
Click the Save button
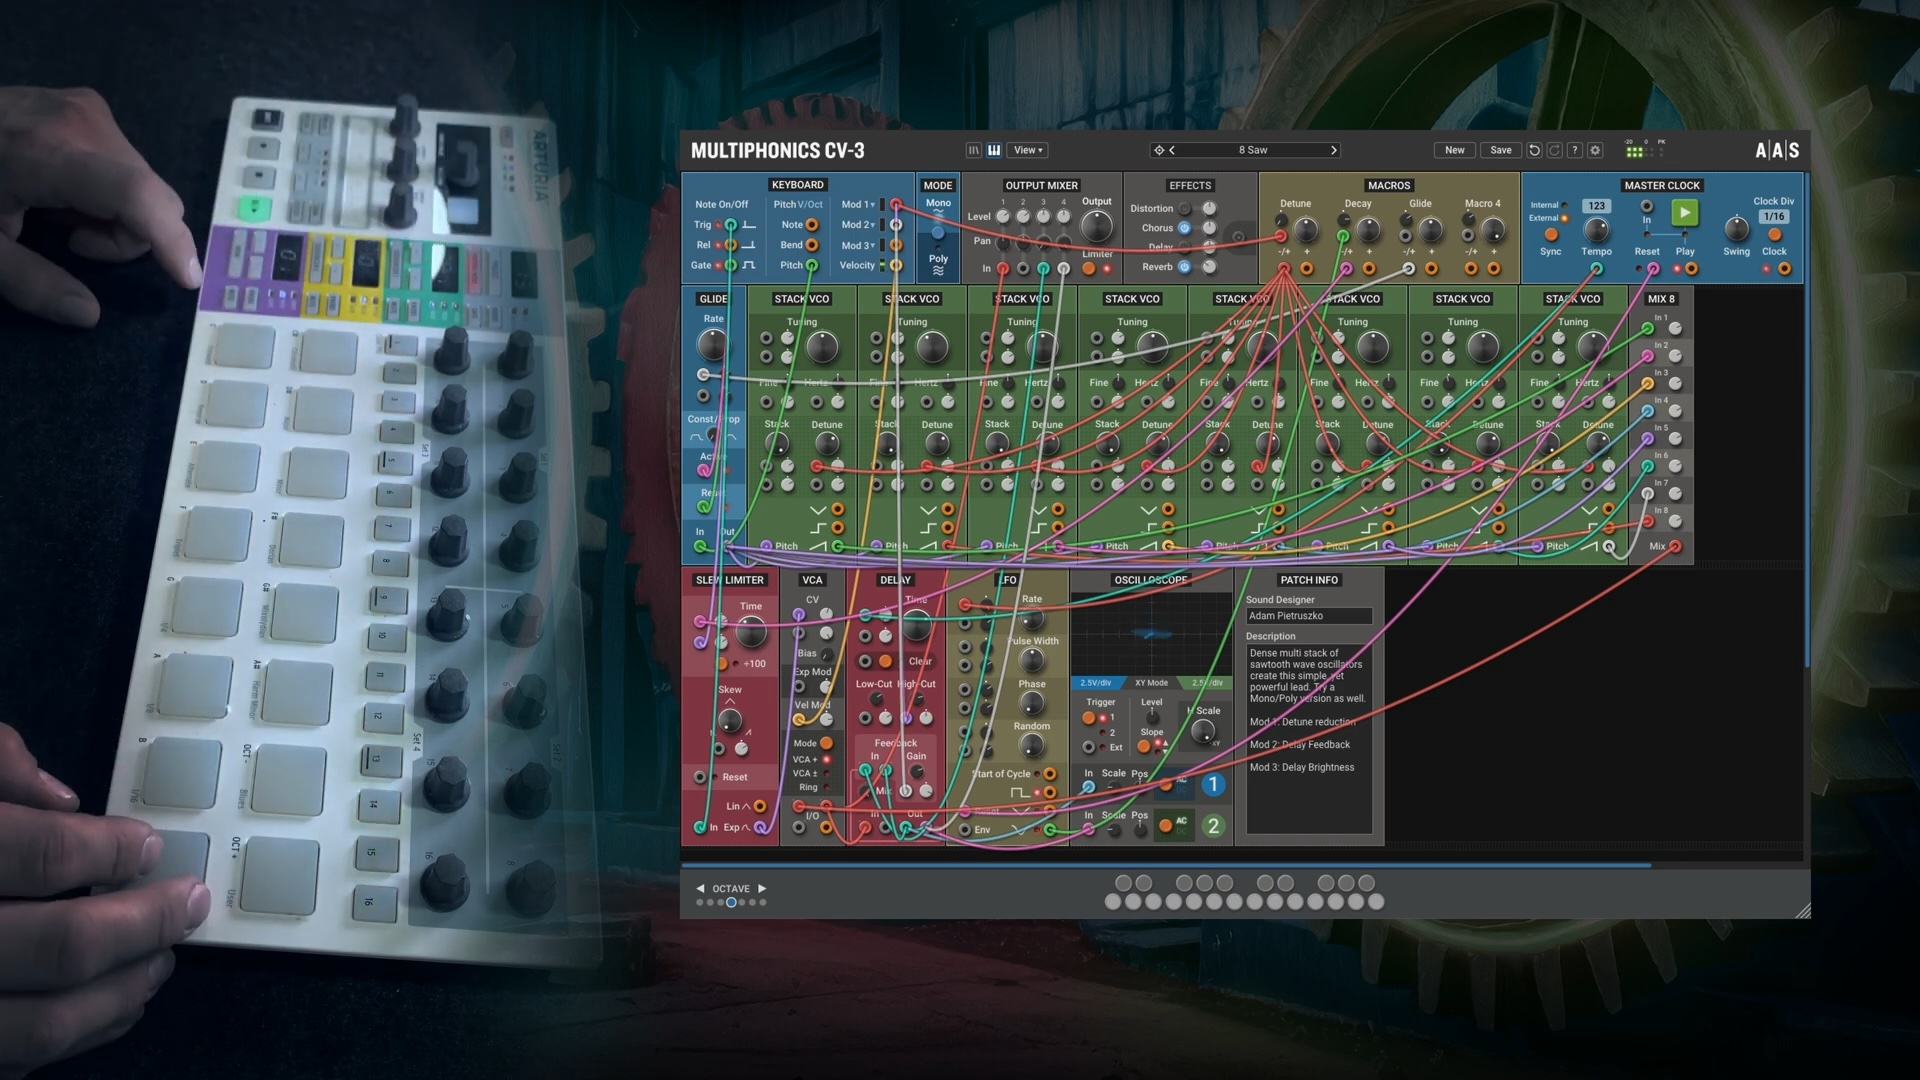(1500, 150)
